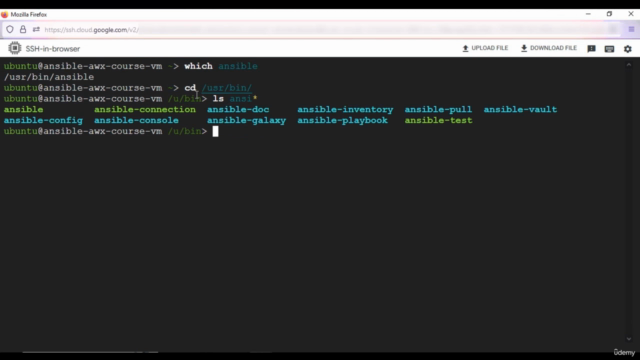
Task: Click the SSH-in-browser chip logo icon
Action: 15,48
